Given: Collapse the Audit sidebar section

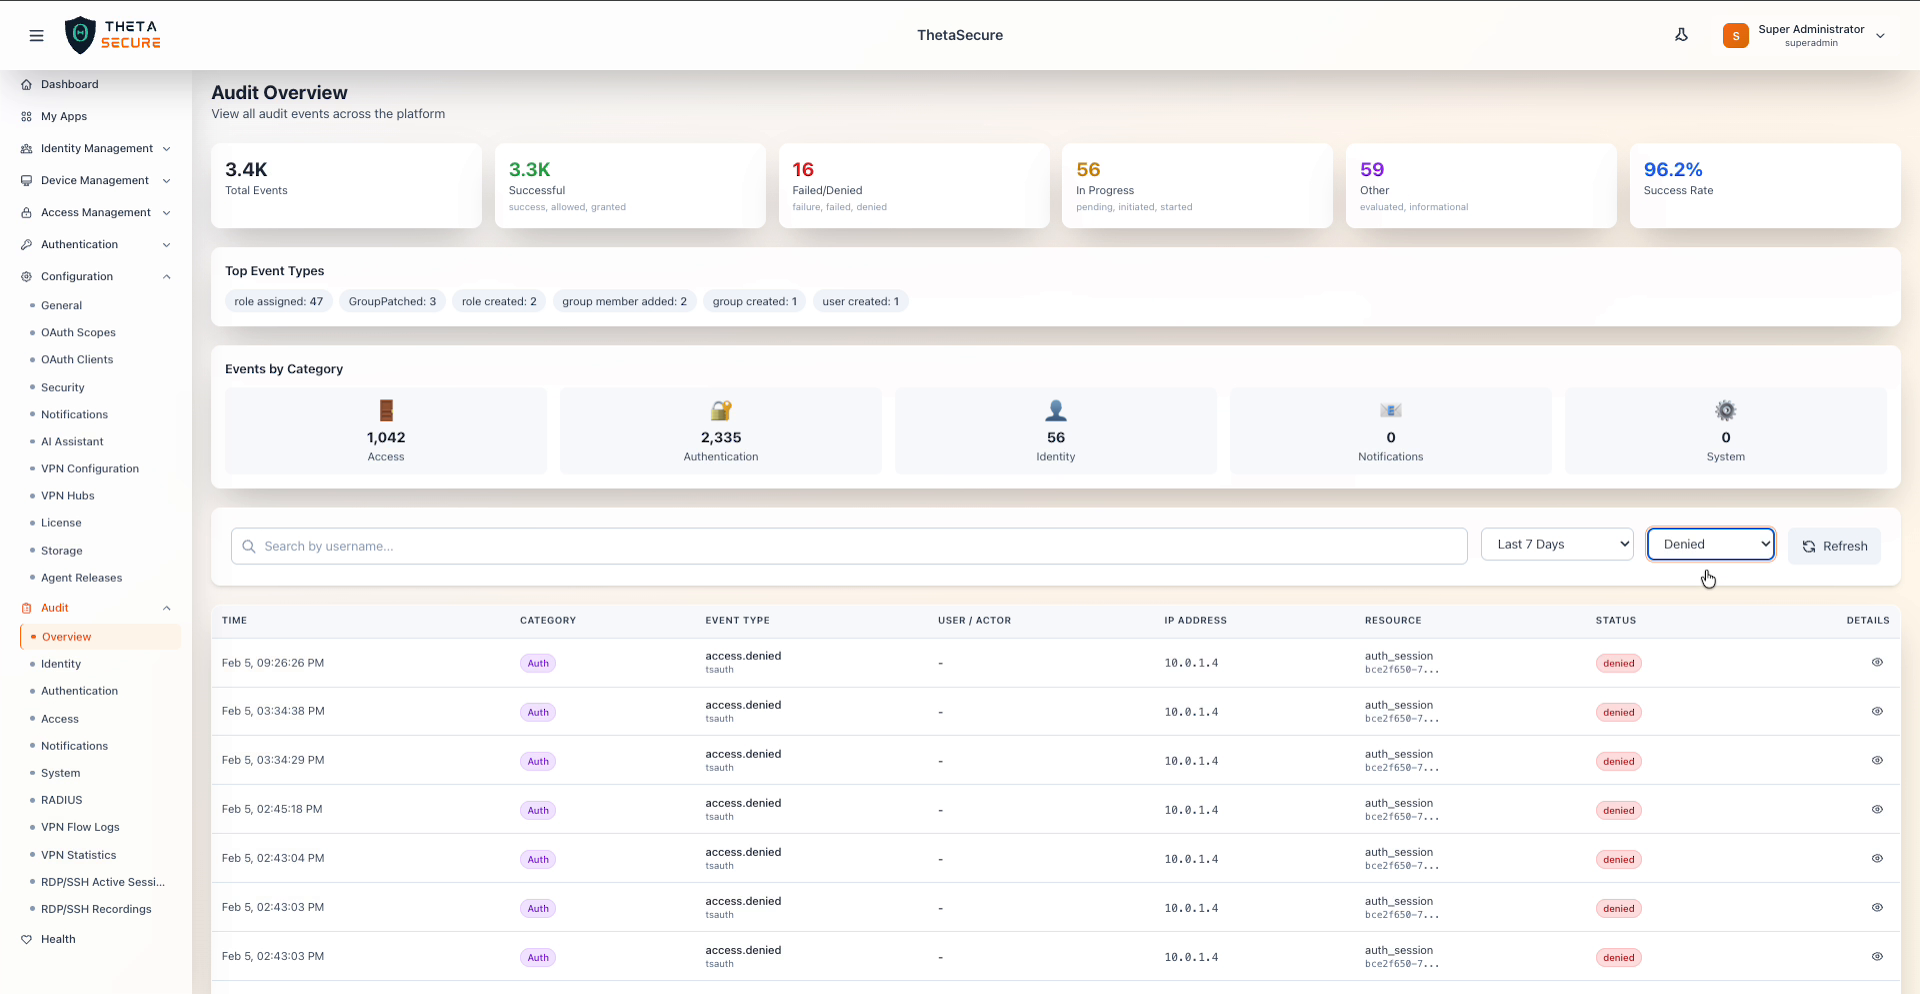Looking at the screenshot, I should [x=166, y=608].
